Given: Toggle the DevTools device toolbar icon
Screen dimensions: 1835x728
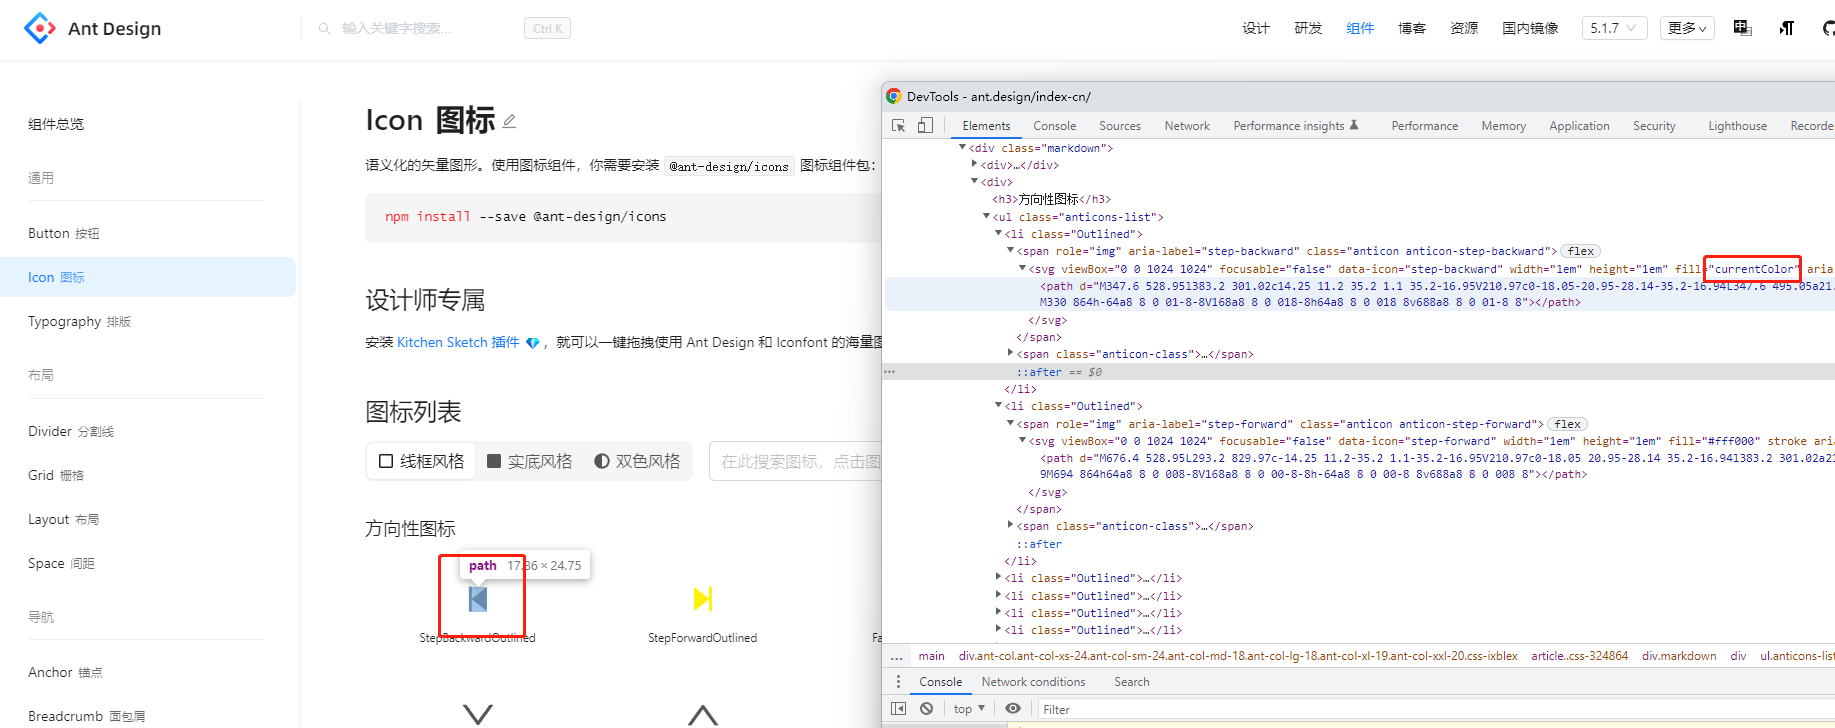Looking at the screenshot, I should coord(925,126).
